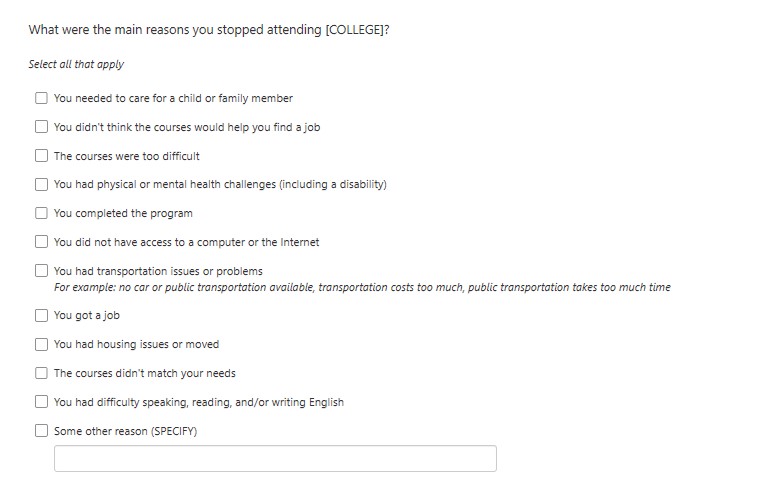Click 'Some other reason (SPECIFY)' label text
This screenshot has height=482, width=775.
click(126, 431)
